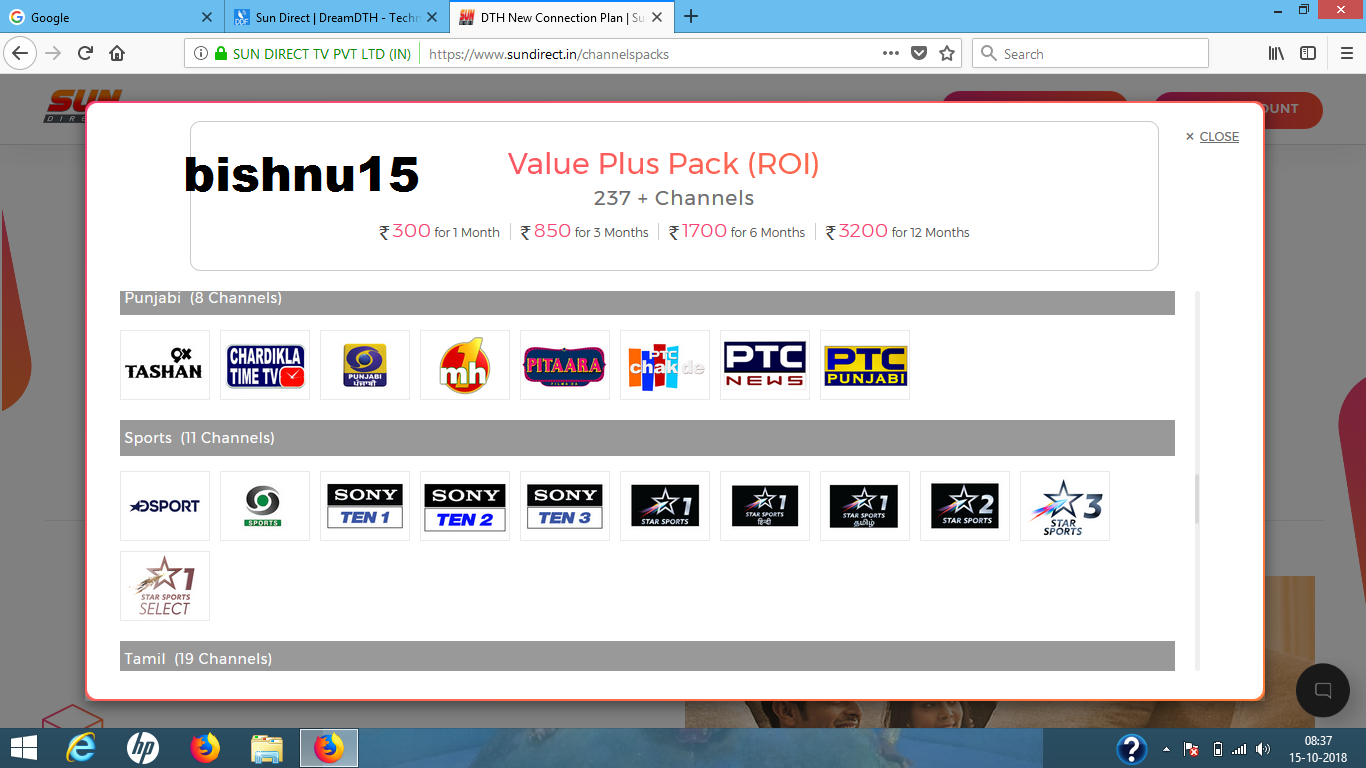Open the help question mark tray icon
1366x768 pixels.
point(1131,748)
